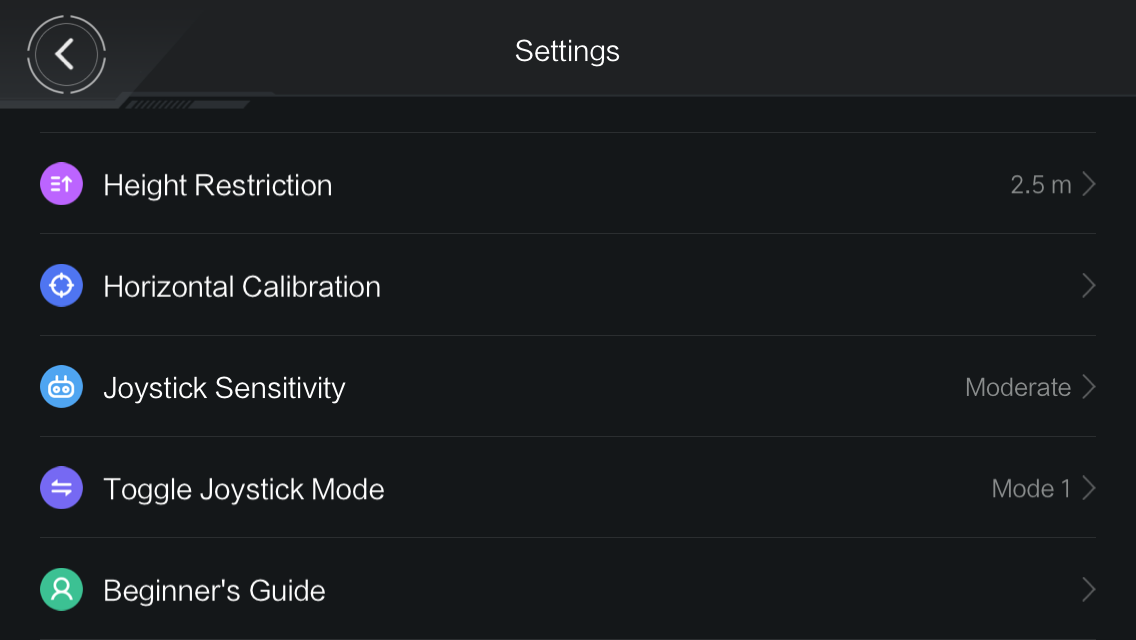Open Beginner's Guide

[x=568, y=589]
